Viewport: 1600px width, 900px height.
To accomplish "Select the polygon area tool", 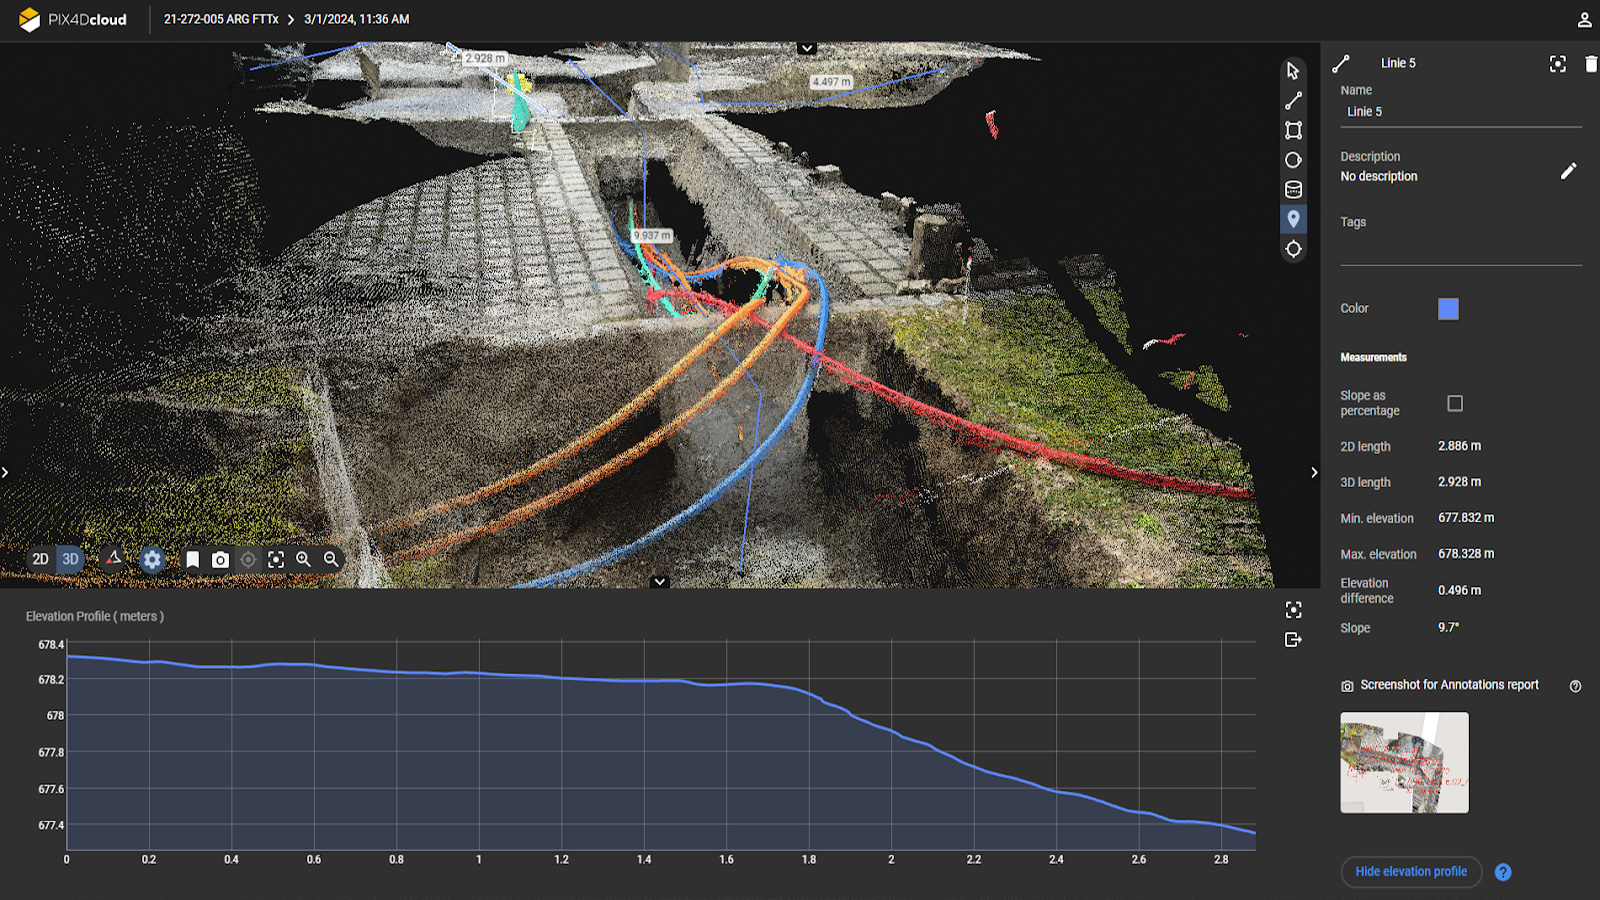I will [1293, 131].
